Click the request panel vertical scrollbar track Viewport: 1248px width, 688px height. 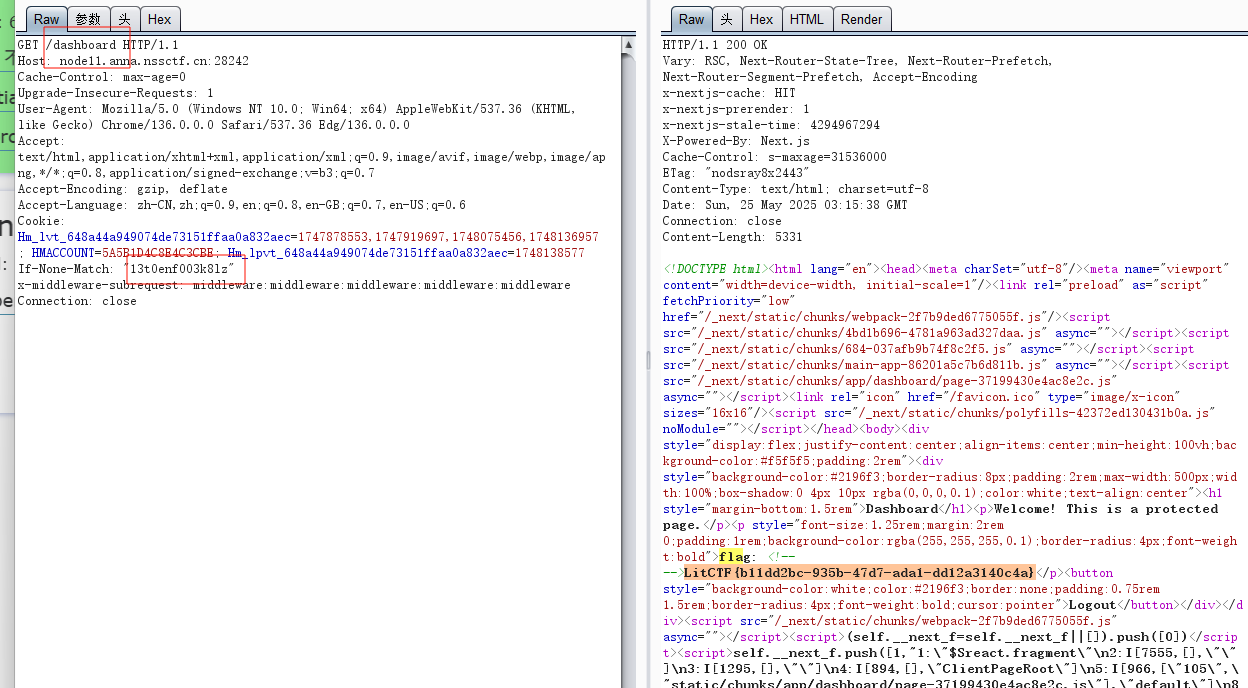click(x=628, y=370)
